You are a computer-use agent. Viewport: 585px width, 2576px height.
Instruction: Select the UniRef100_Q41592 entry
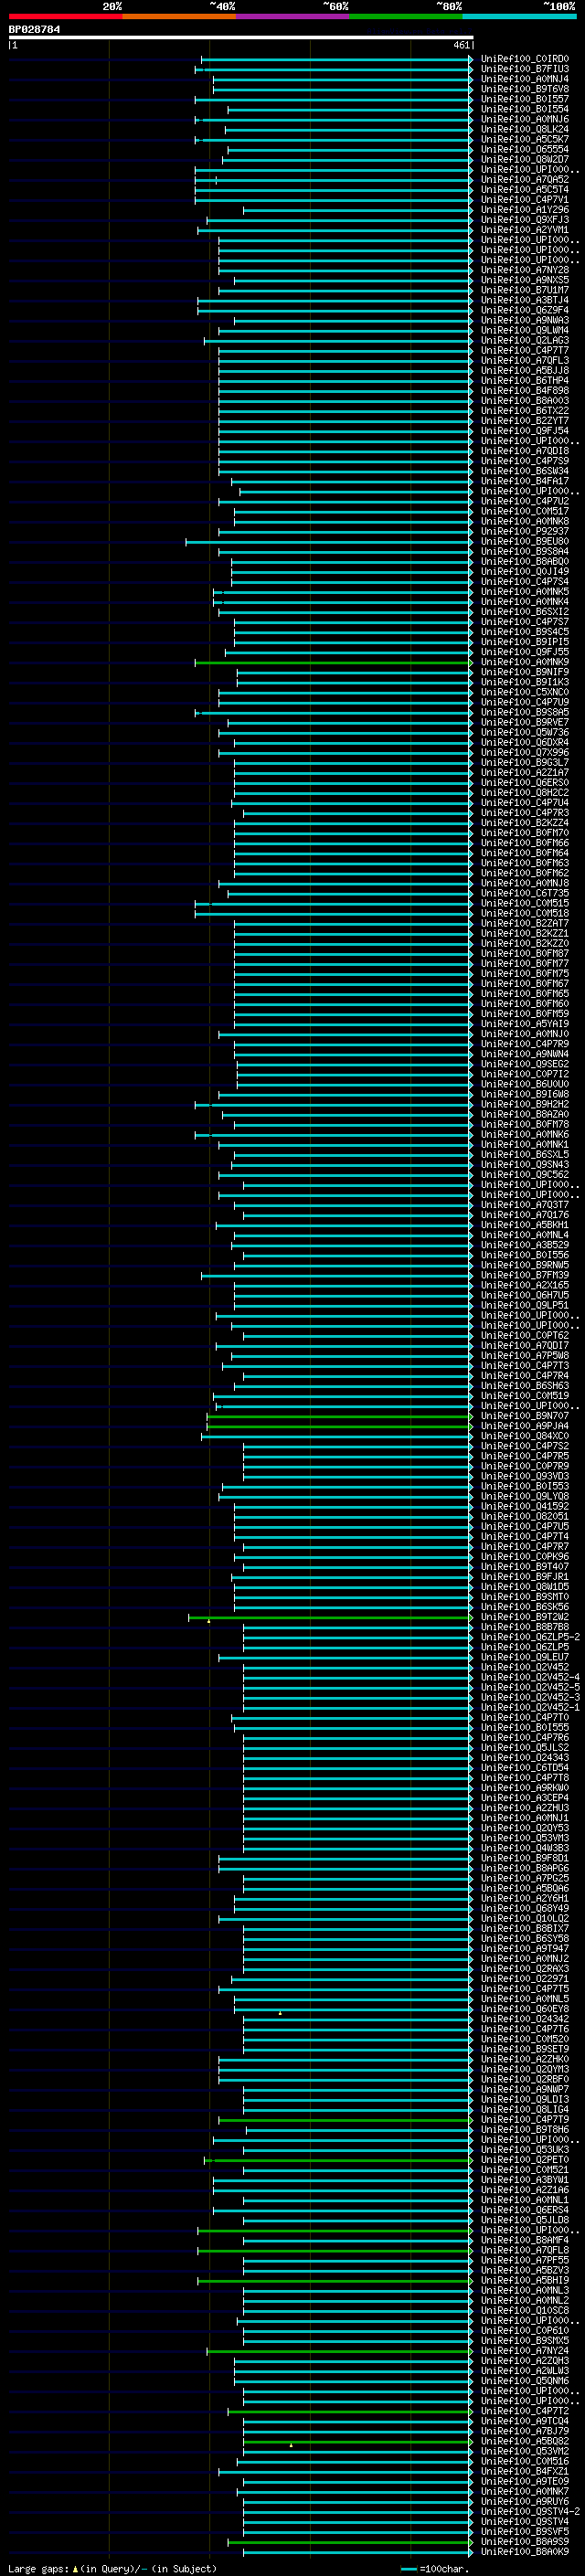pos(525,1506)
